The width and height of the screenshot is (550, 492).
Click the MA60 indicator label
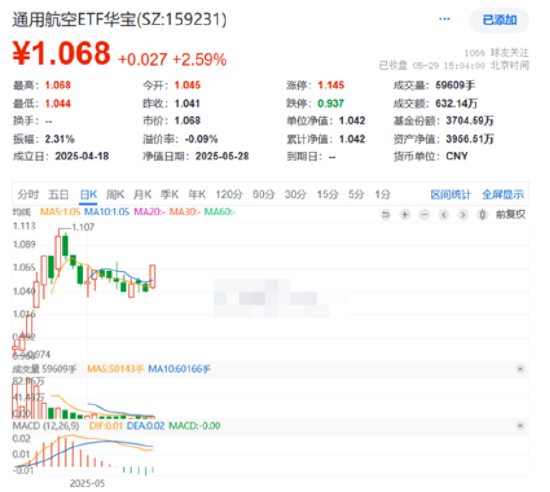click(220, 212)
